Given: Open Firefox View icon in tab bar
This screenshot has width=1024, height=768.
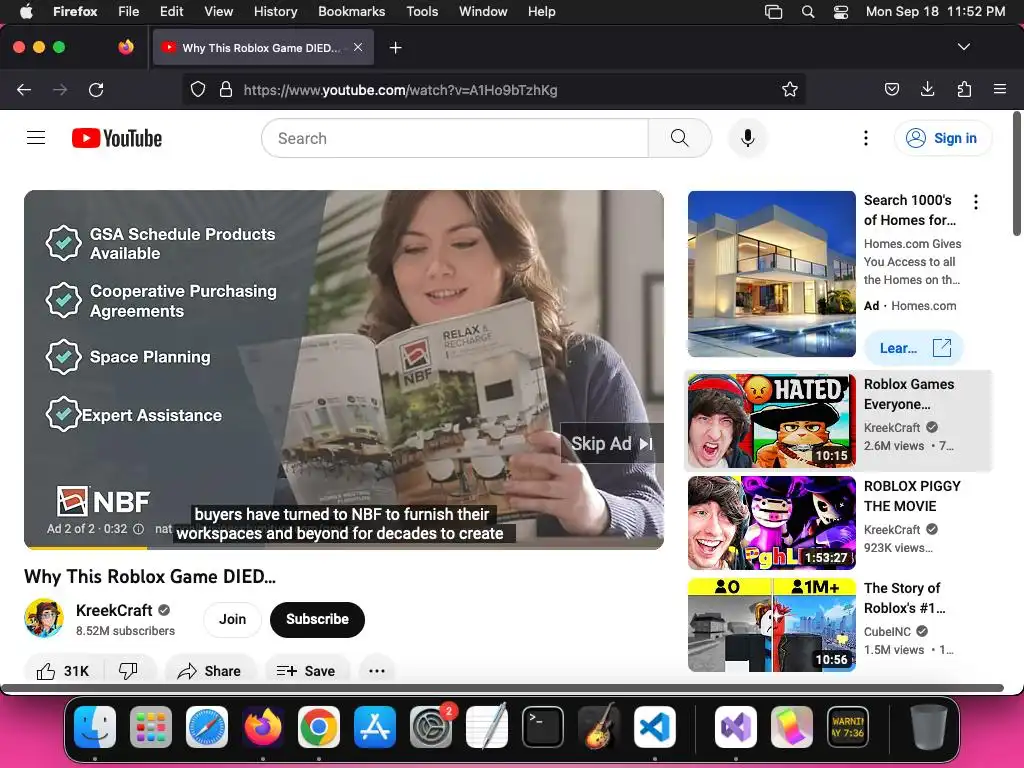Looking at the screenshot, I should click(x=126, y=47).
